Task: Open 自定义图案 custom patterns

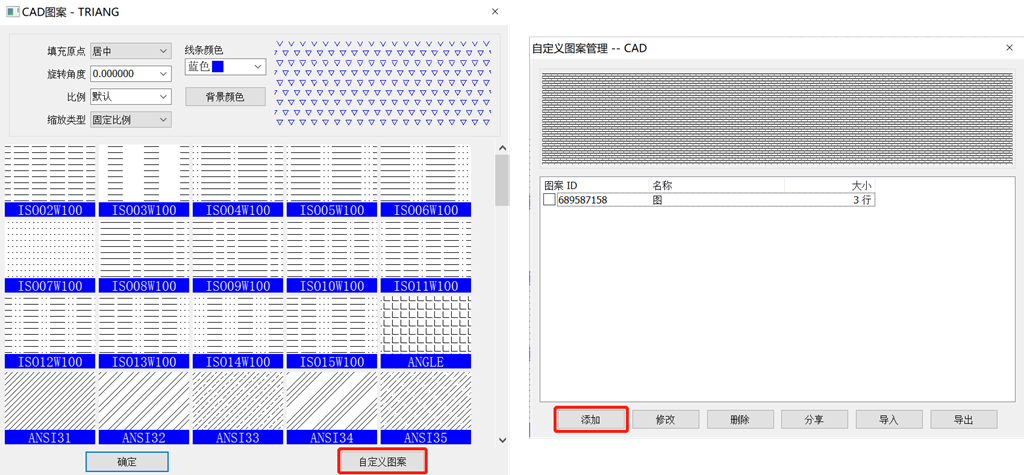Action: [382, 462]
